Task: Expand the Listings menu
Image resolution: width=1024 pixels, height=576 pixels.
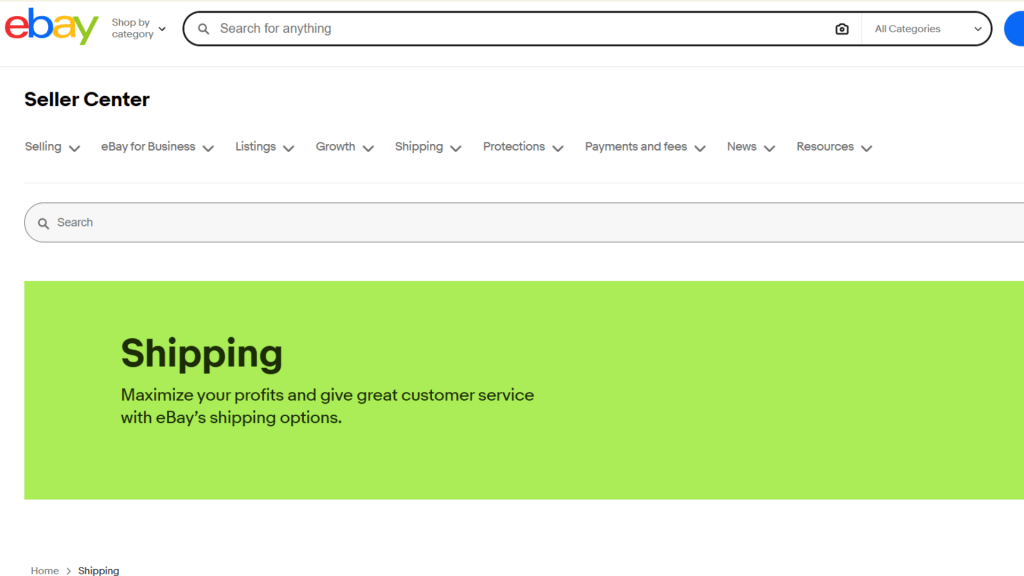Action: (264, 147)
